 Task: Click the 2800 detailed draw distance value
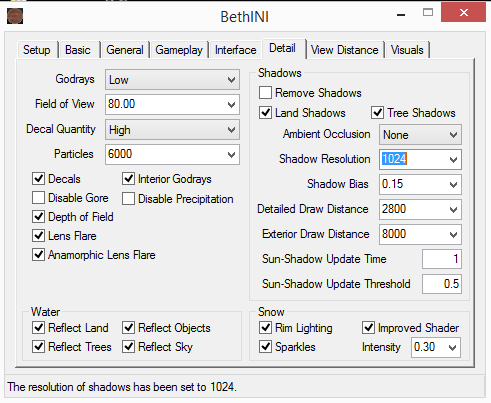pos(394,209)
